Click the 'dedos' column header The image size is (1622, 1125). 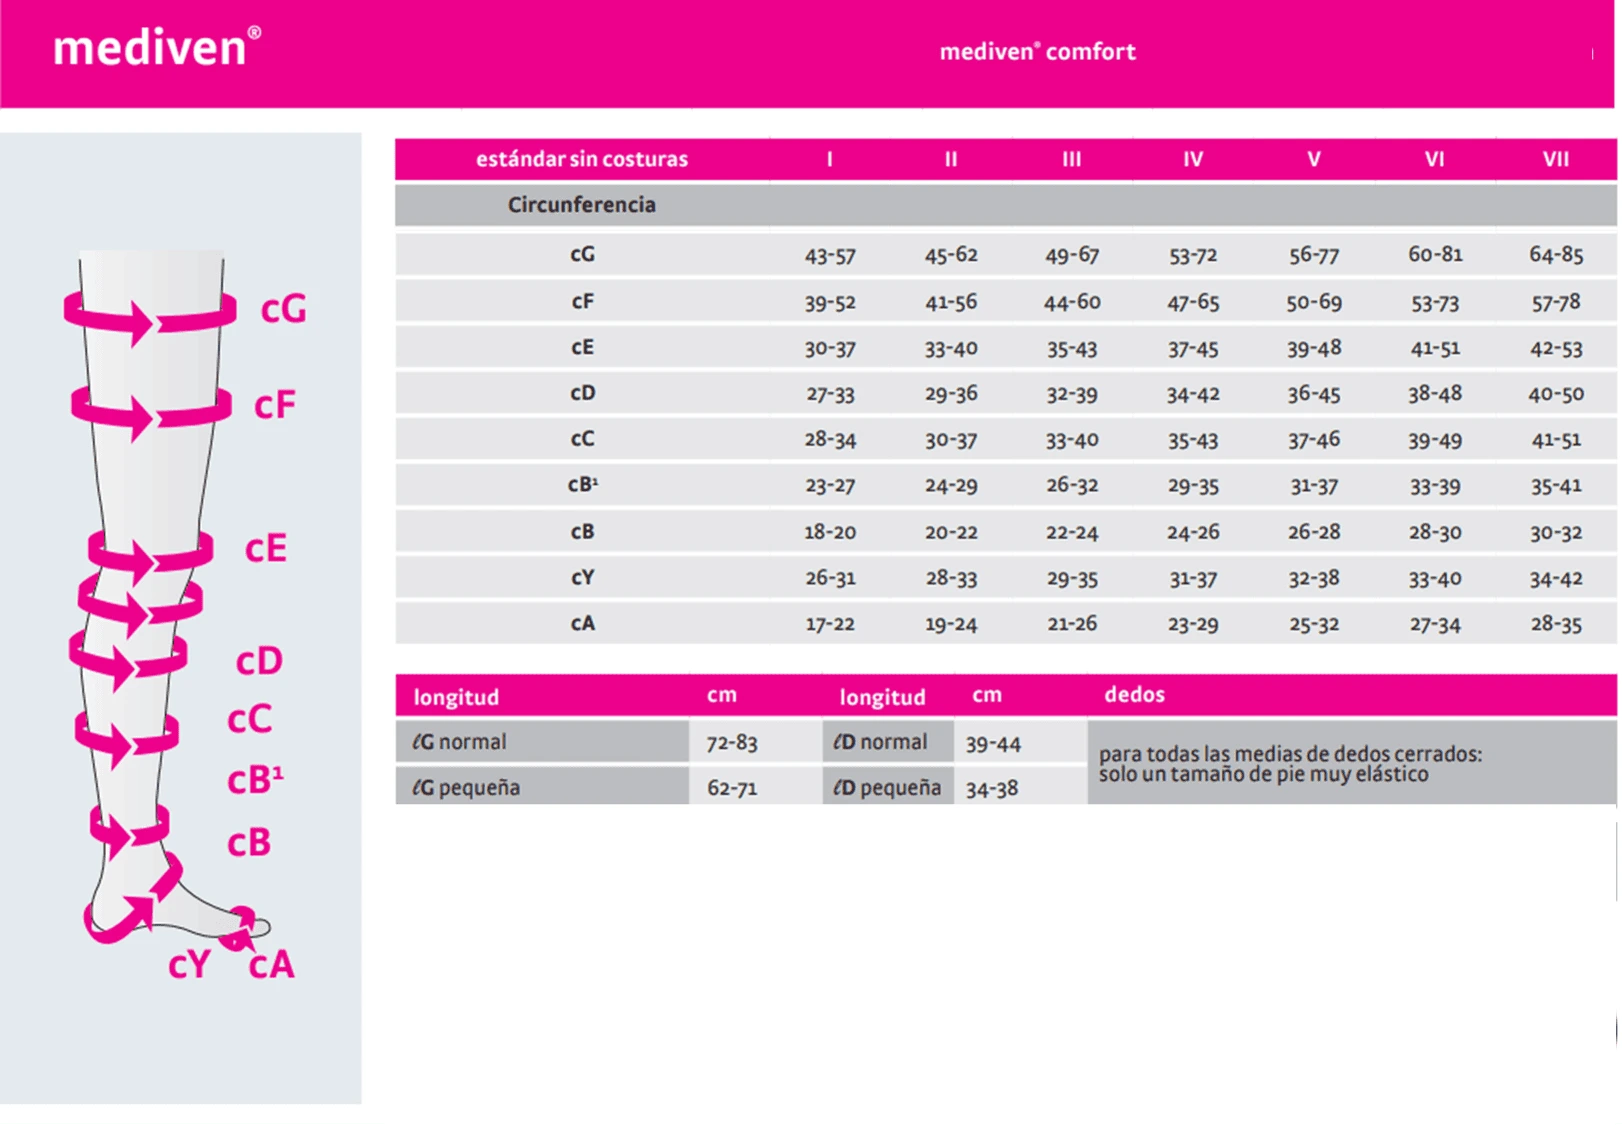pyautogui.click(x=1134, y=694)
